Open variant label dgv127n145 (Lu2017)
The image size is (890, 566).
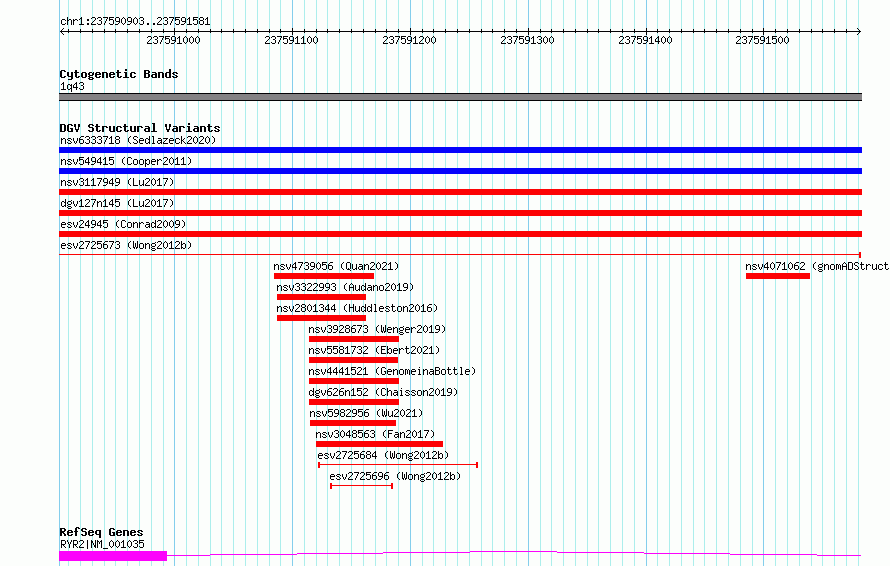[x=117, y=203]
